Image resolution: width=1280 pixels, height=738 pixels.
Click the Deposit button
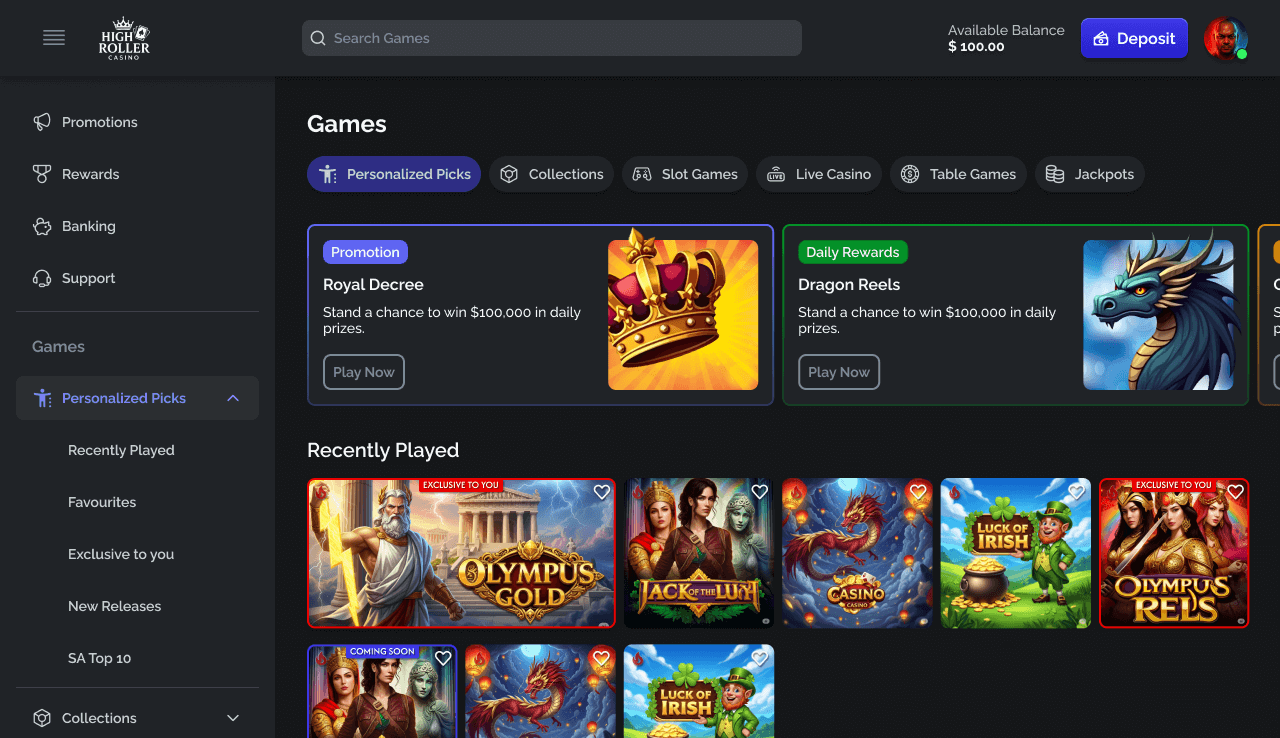coord(1134,38)
